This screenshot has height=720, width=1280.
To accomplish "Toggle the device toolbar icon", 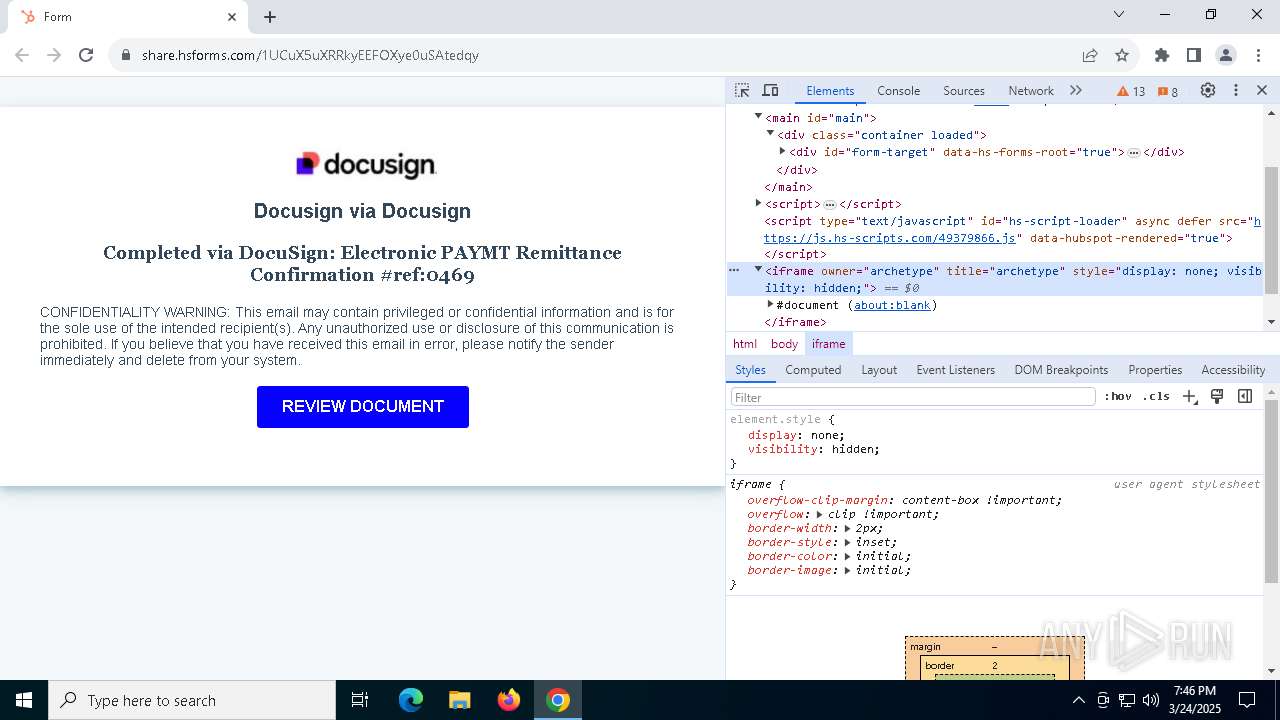I will coord(770,90).
